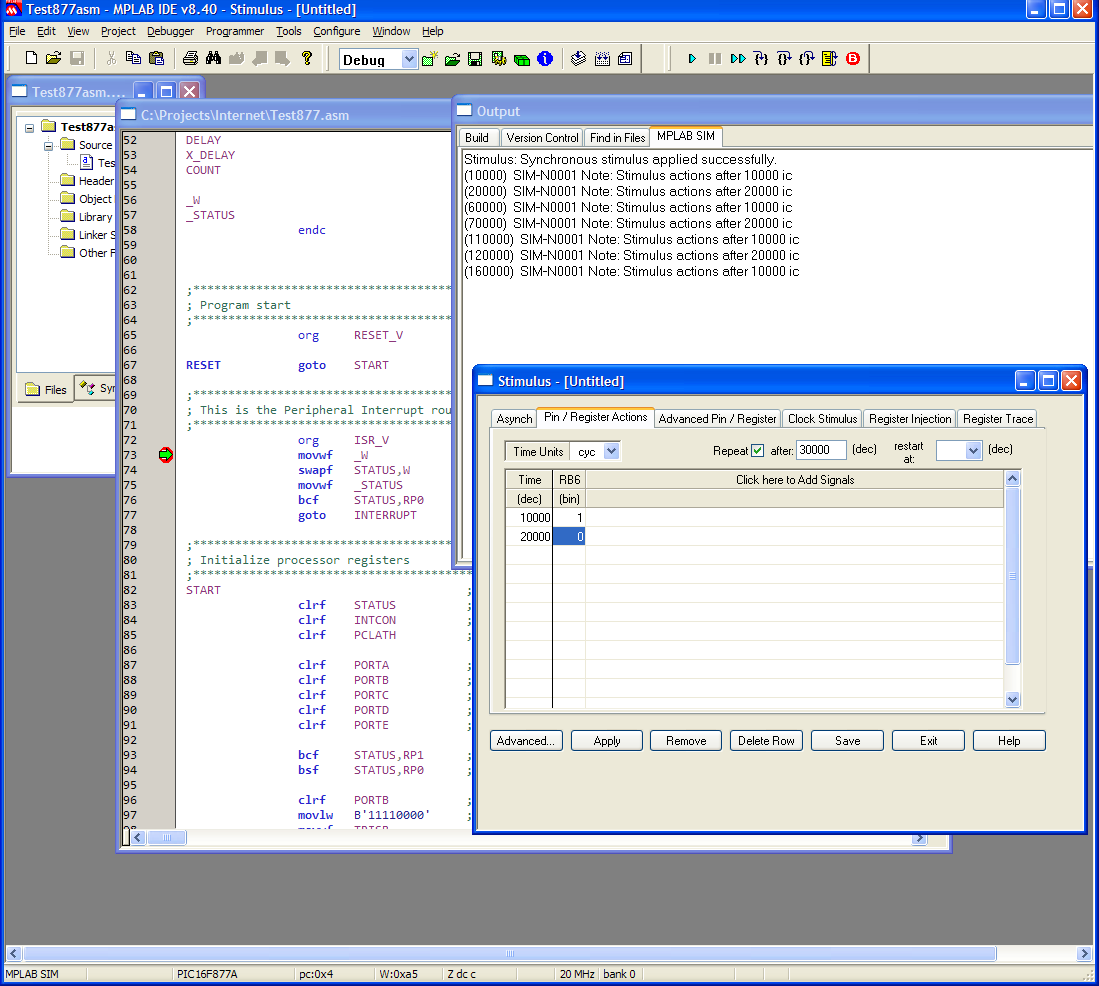Click the code editor horizontal scrollbar thumb
1099x986 pixels.
166,837
